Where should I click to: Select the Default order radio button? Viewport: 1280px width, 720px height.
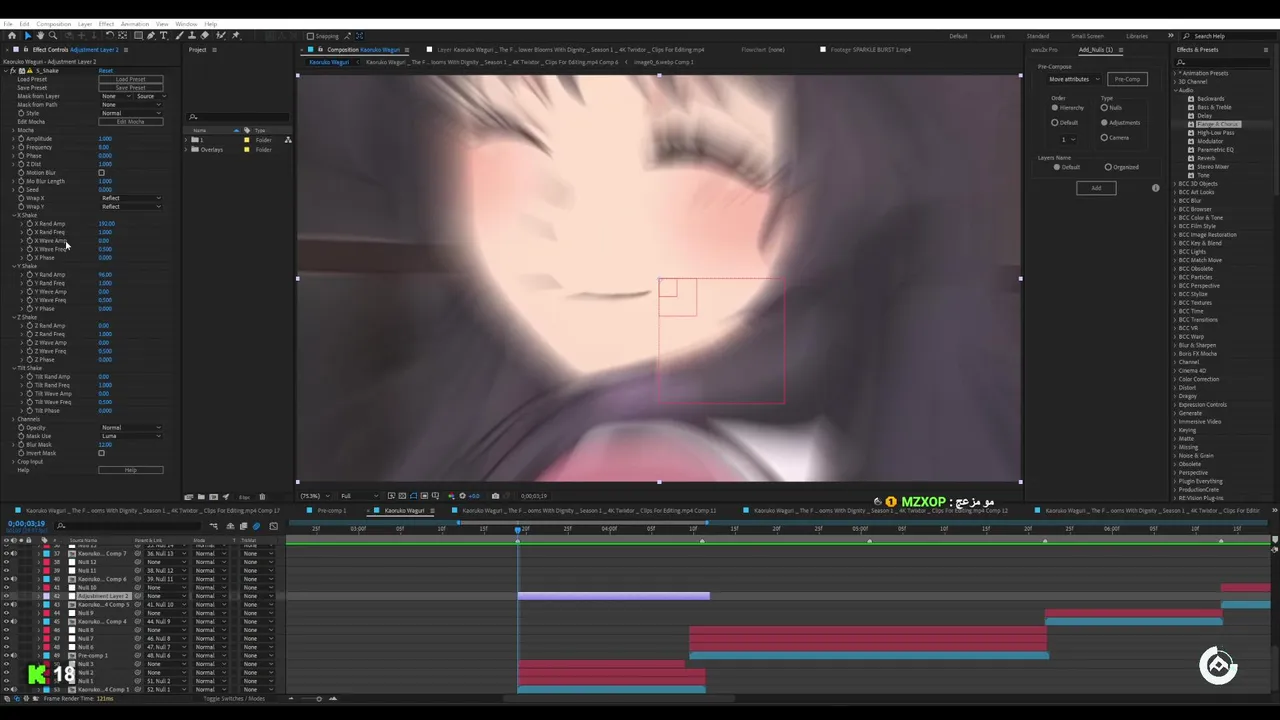click(1054, 122)
